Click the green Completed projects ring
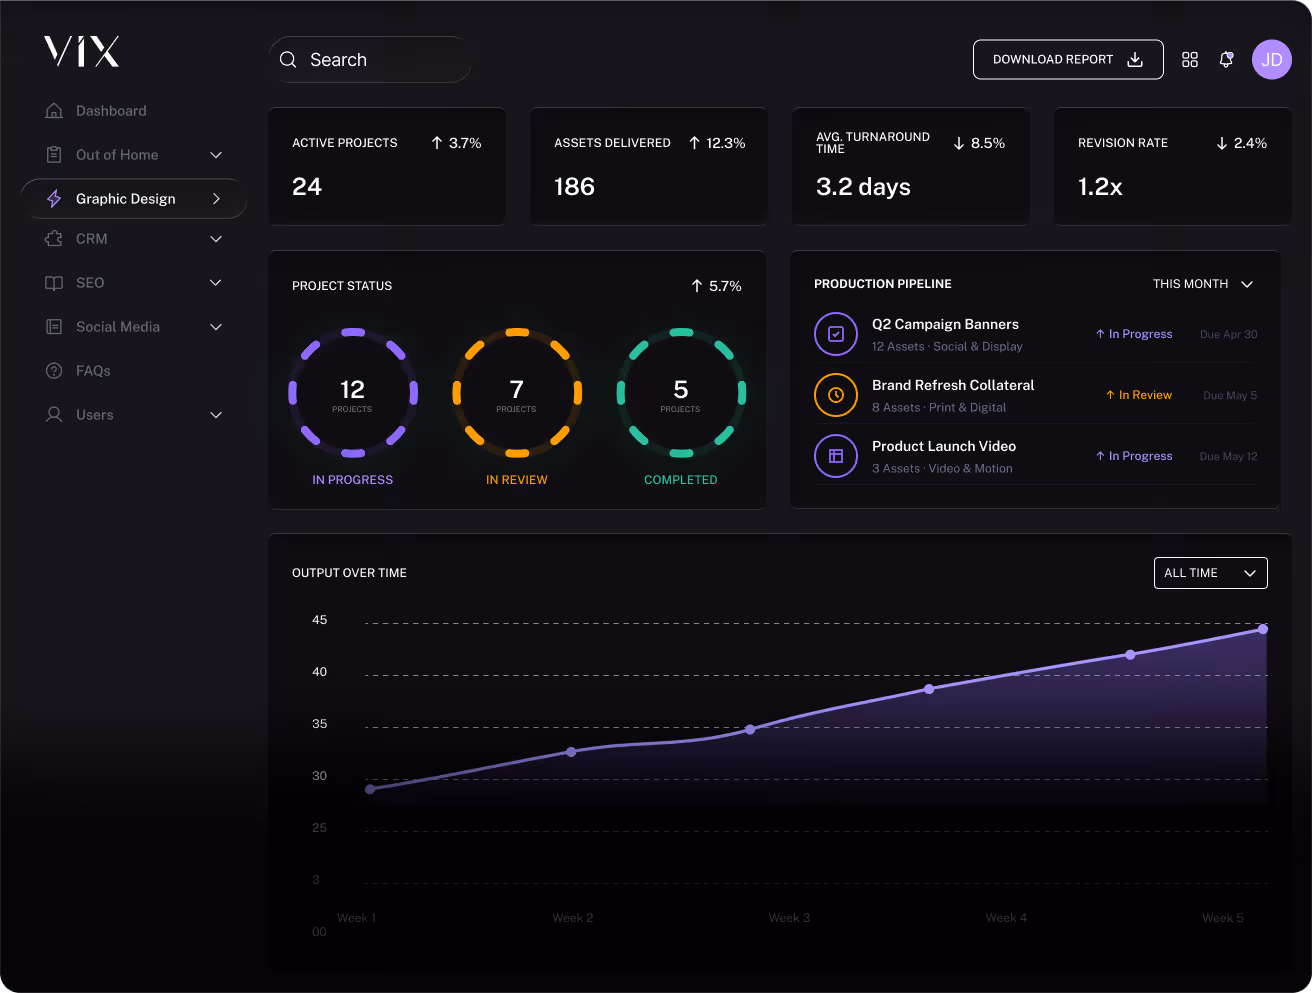The width and height of the screenshot is (1312, 993). click(x=681, y=393)
